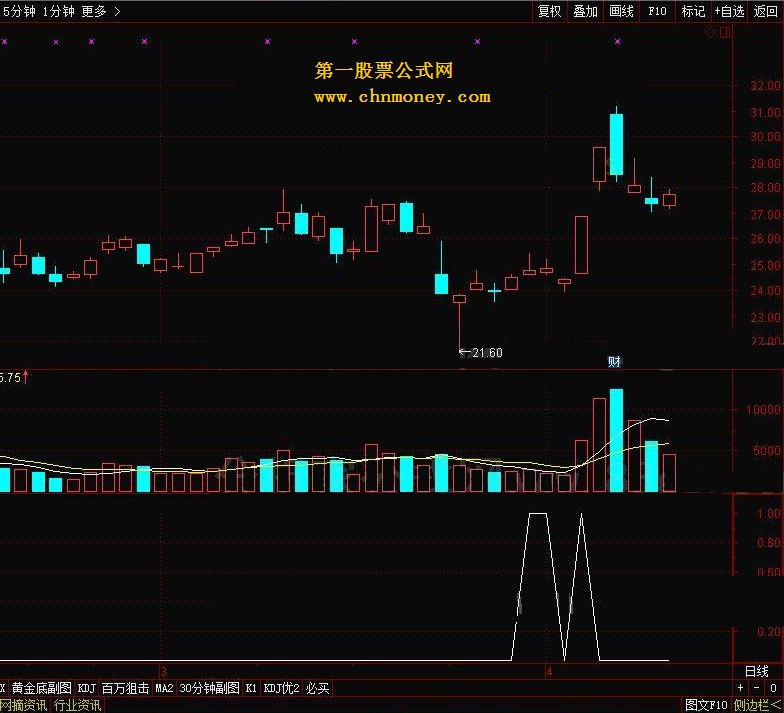Select the MA2 indicator tab

[x=164, y=688]
